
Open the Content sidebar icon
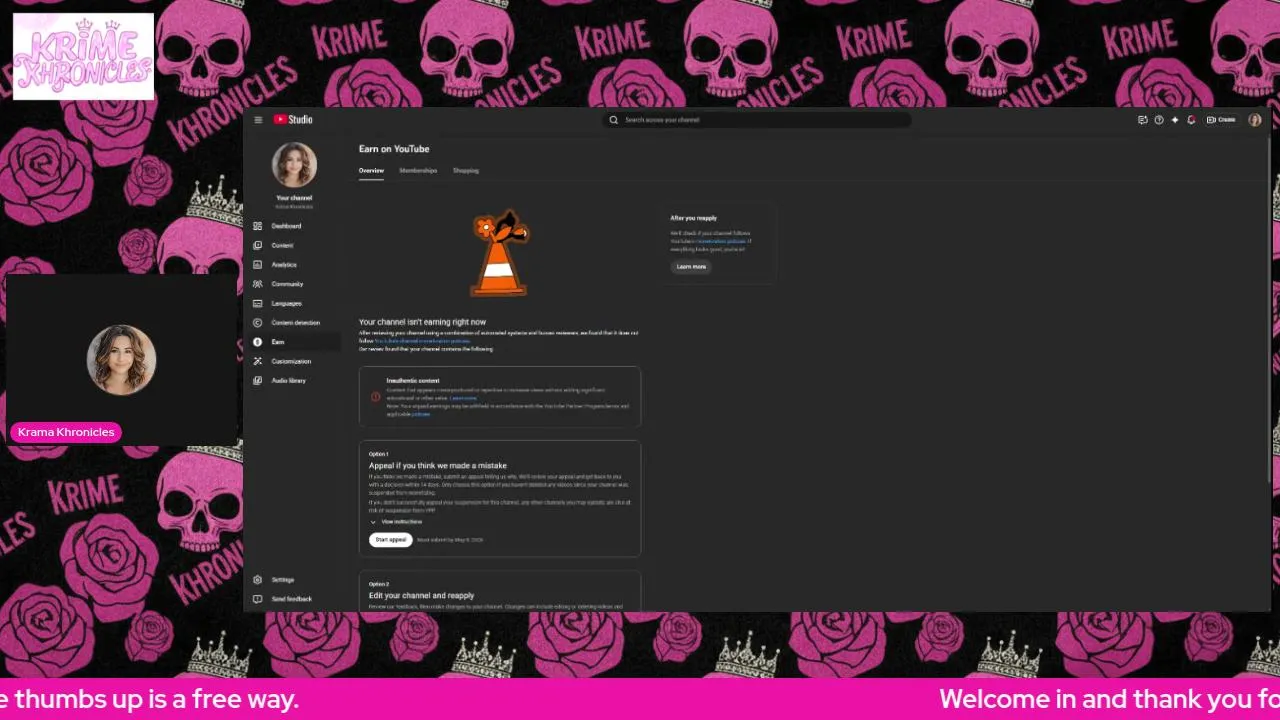click(x=258, y=245)
